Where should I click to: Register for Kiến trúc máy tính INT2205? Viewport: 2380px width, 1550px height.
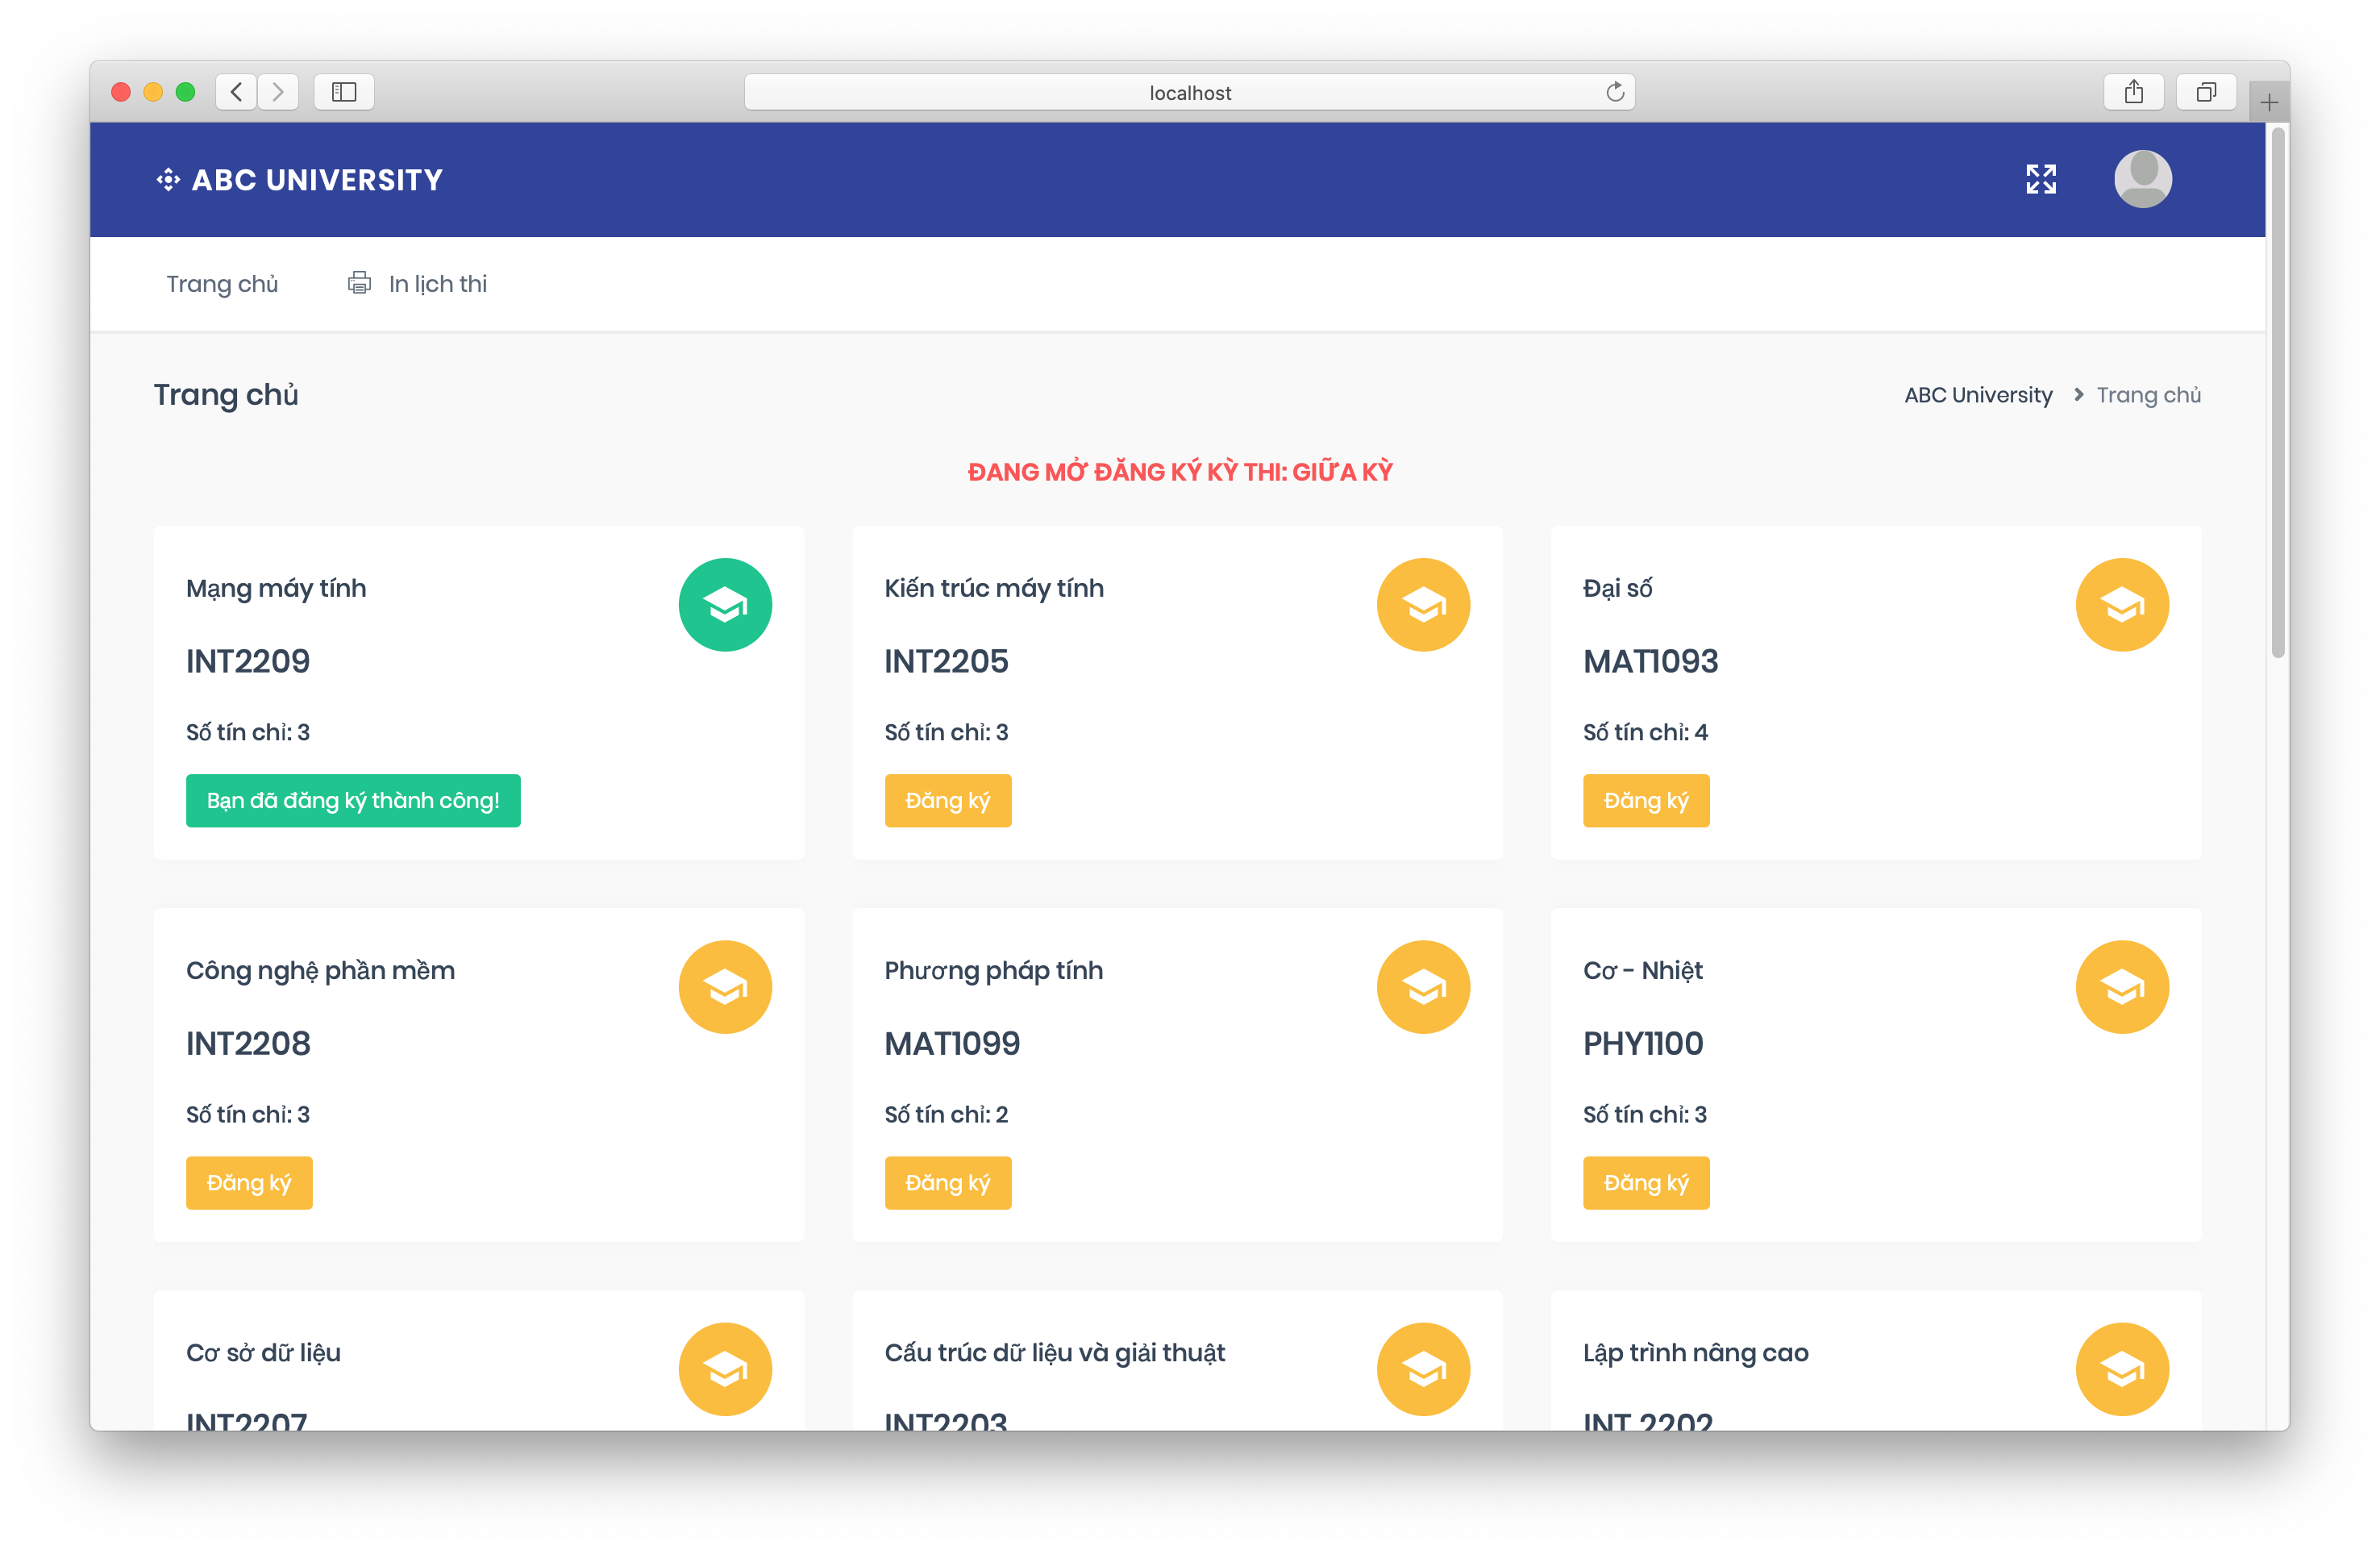pos(947,801)
